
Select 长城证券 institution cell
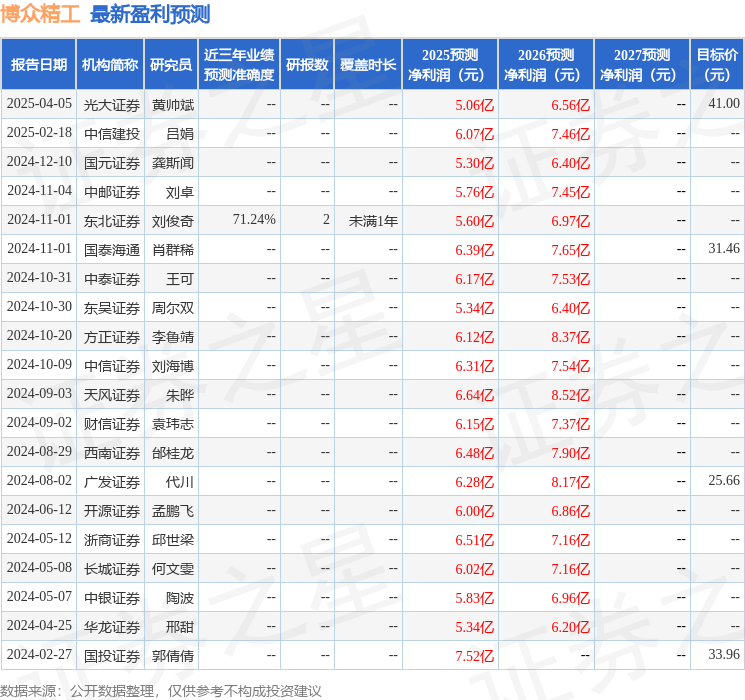(x=112, y=569)
